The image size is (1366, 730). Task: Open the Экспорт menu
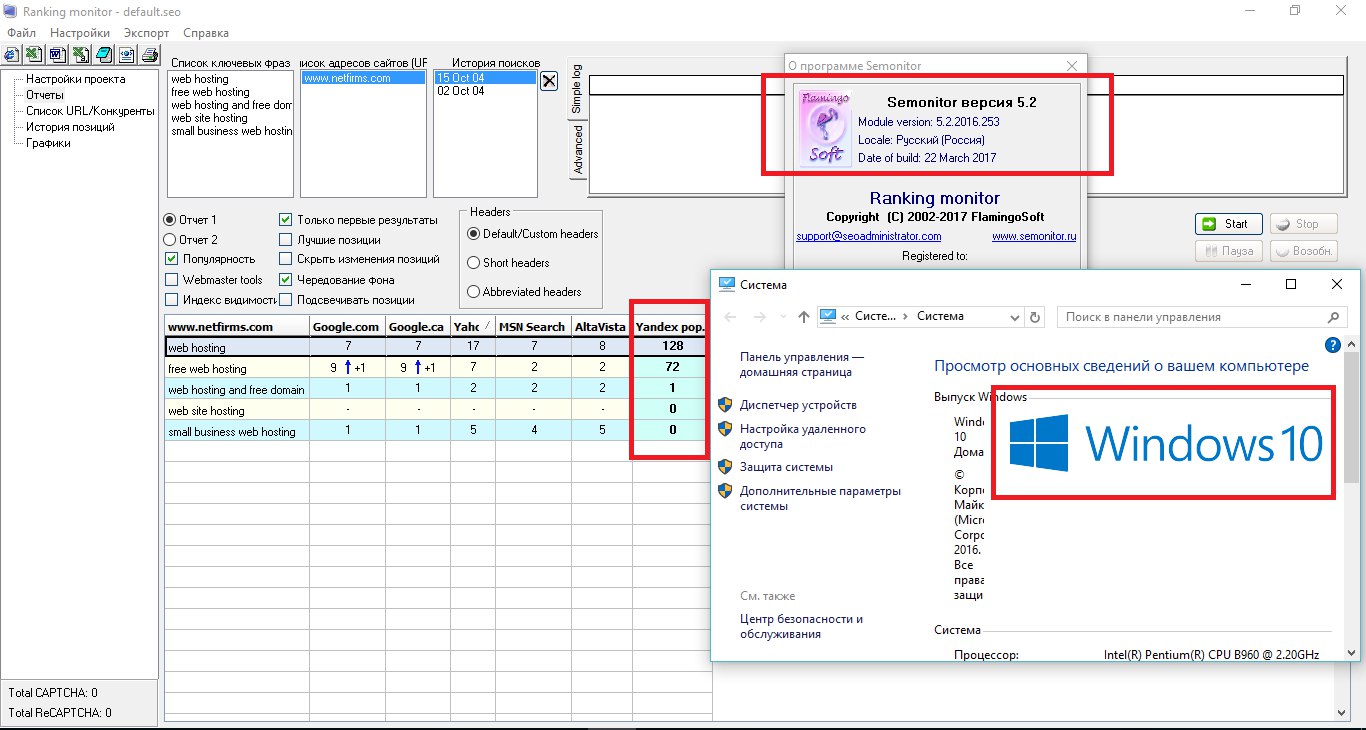pyautogui.click(x=146, y=33)
